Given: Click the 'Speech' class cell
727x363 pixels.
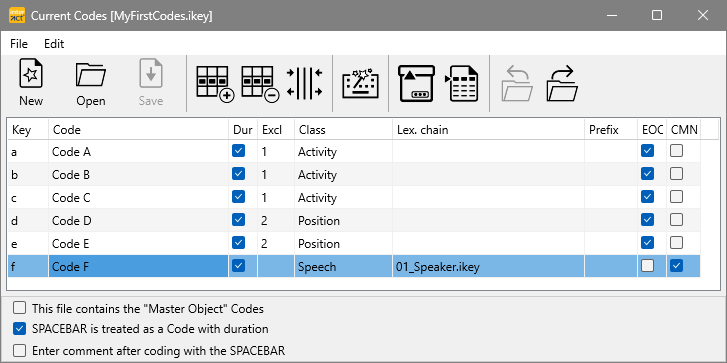Looking at the screenshot, I should (344, 266).
